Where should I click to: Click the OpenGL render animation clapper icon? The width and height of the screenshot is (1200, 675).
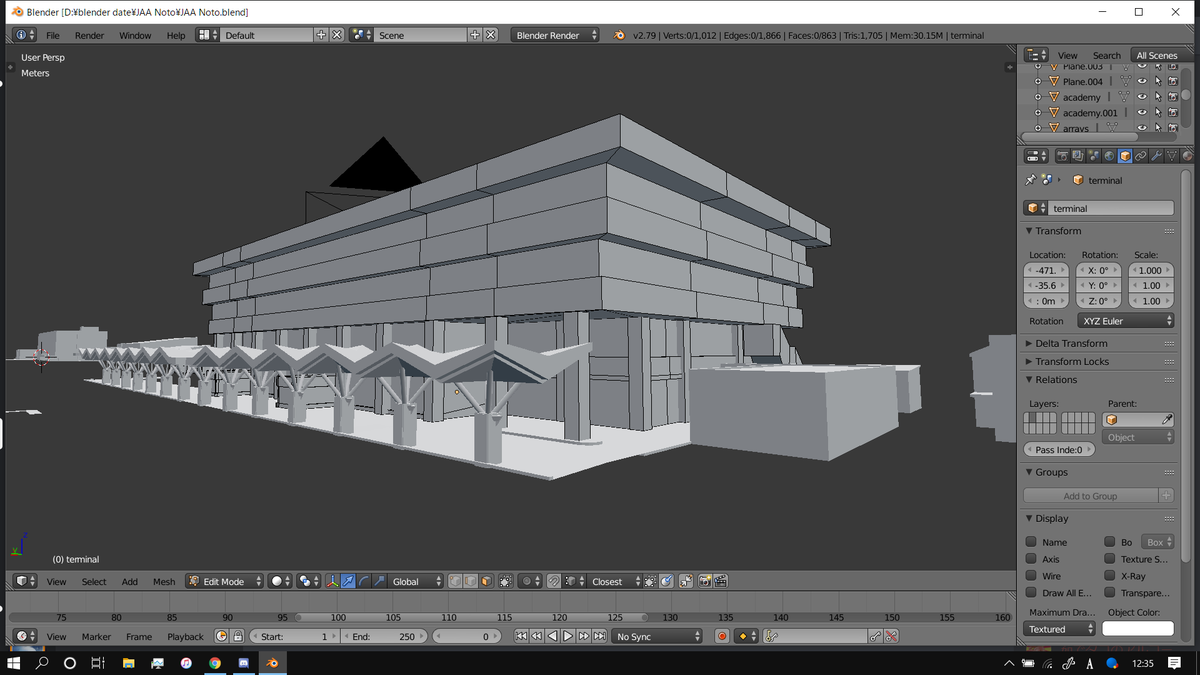point(720,581)
